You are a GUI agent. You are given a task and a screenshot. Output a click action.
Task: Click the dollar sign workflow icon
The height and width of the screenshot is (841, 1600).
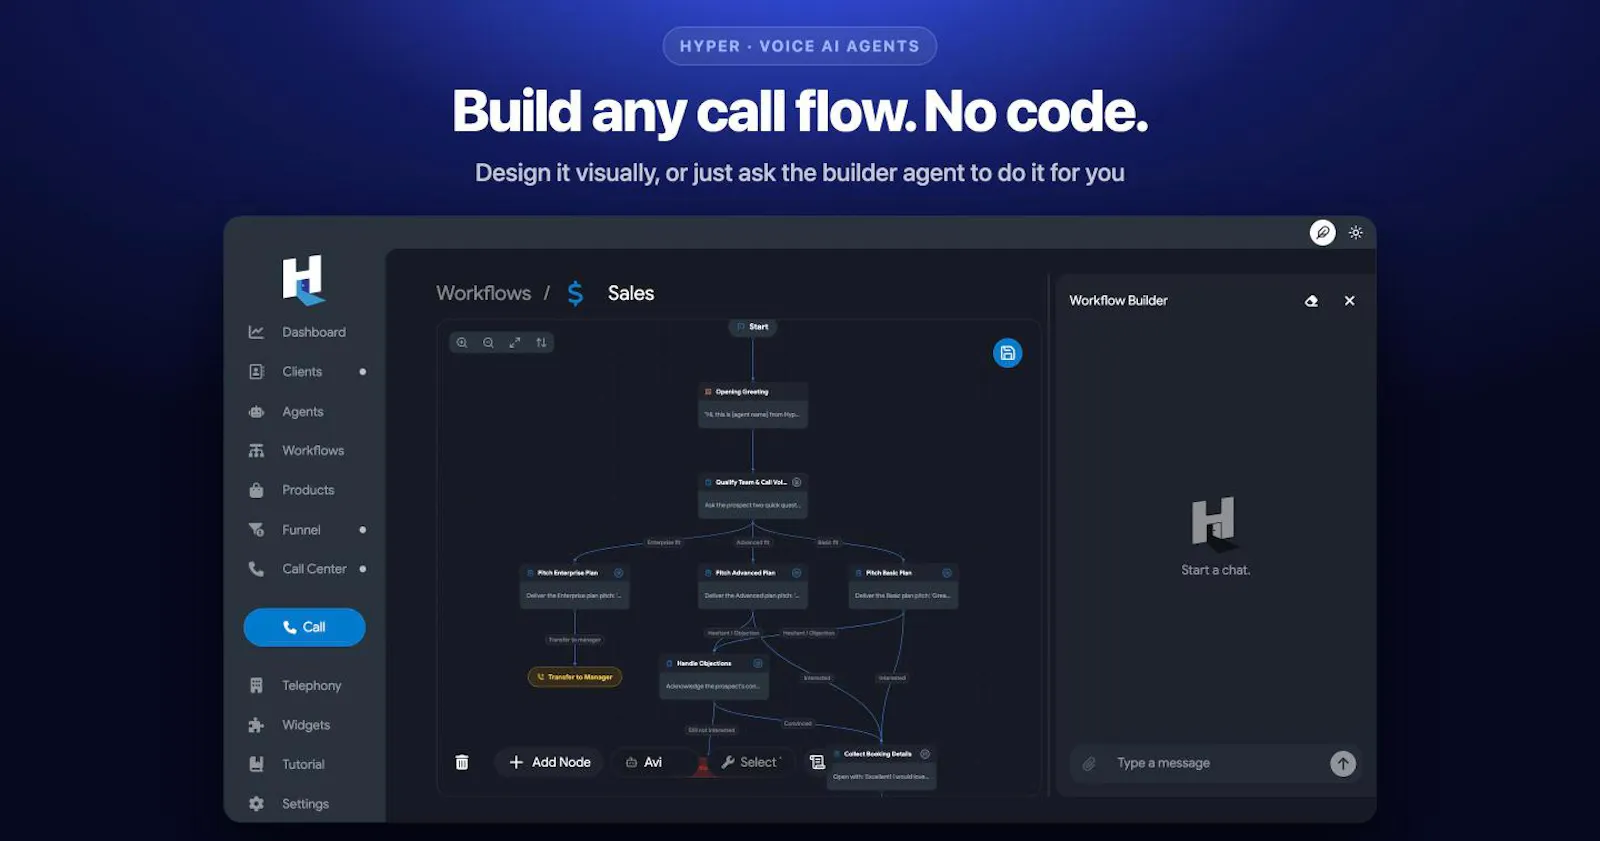coord(575,293)
